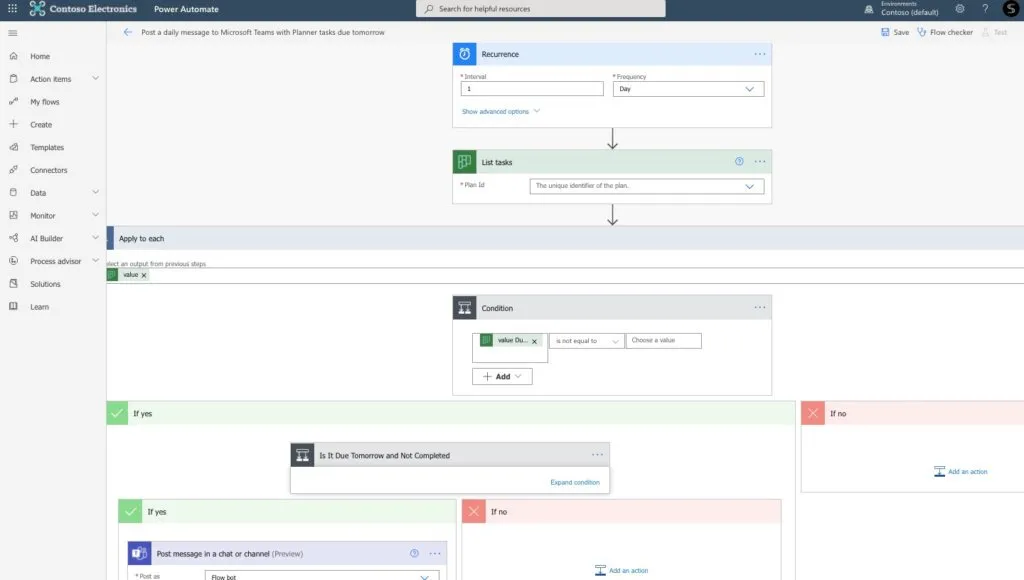1024x580 pixels.
Task: Expand Show advanced options in Recurrence
Action: [x=501, y=112]
